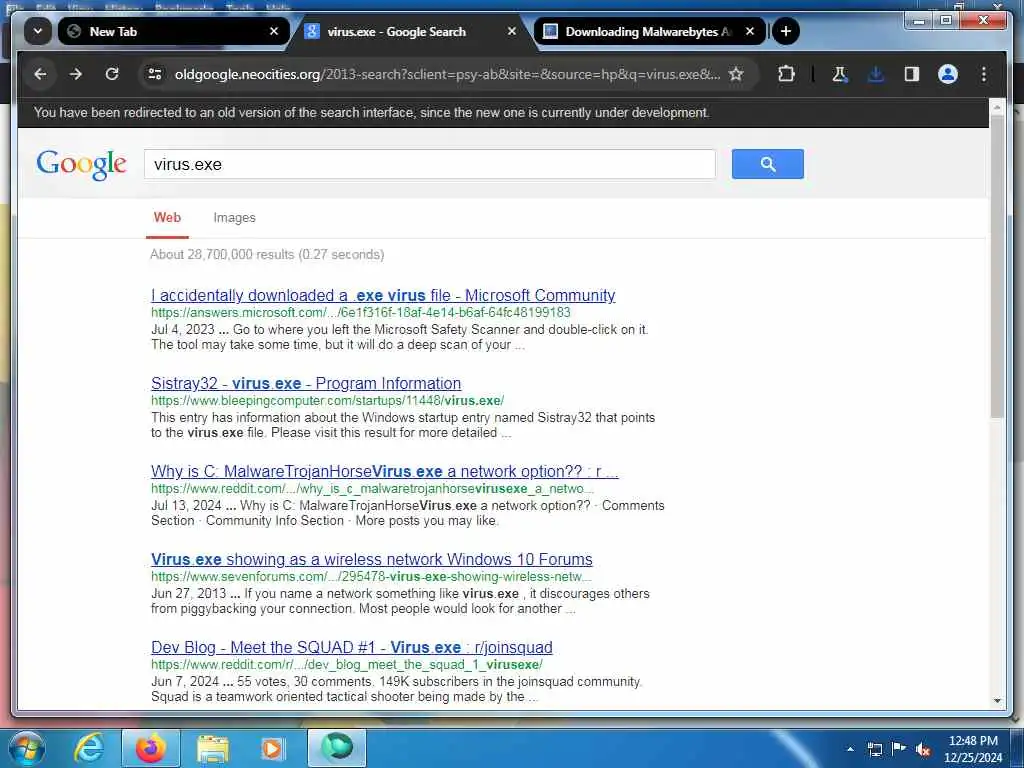
Task: Reload the current page
Action: [x=112, y=74]
